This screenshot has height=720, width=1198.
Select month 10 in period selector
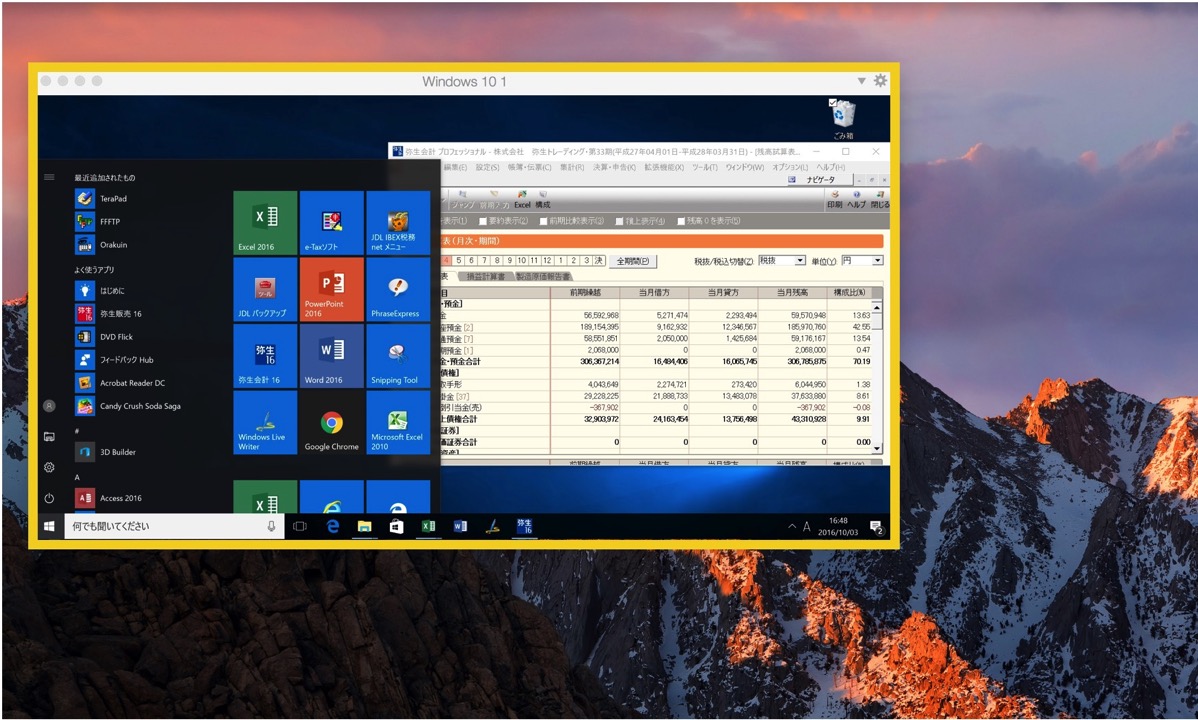click(522, 261)
